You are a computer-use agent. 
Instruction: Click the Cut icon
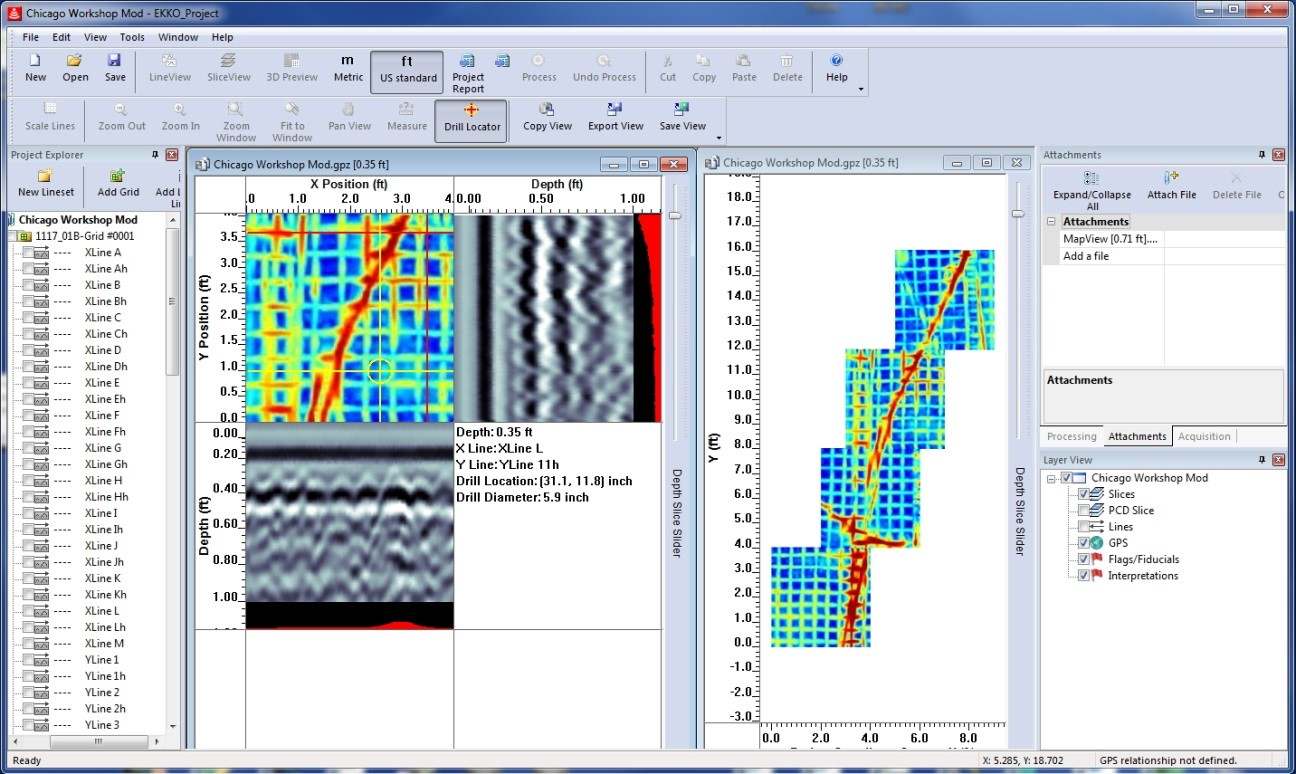point(667,69)
